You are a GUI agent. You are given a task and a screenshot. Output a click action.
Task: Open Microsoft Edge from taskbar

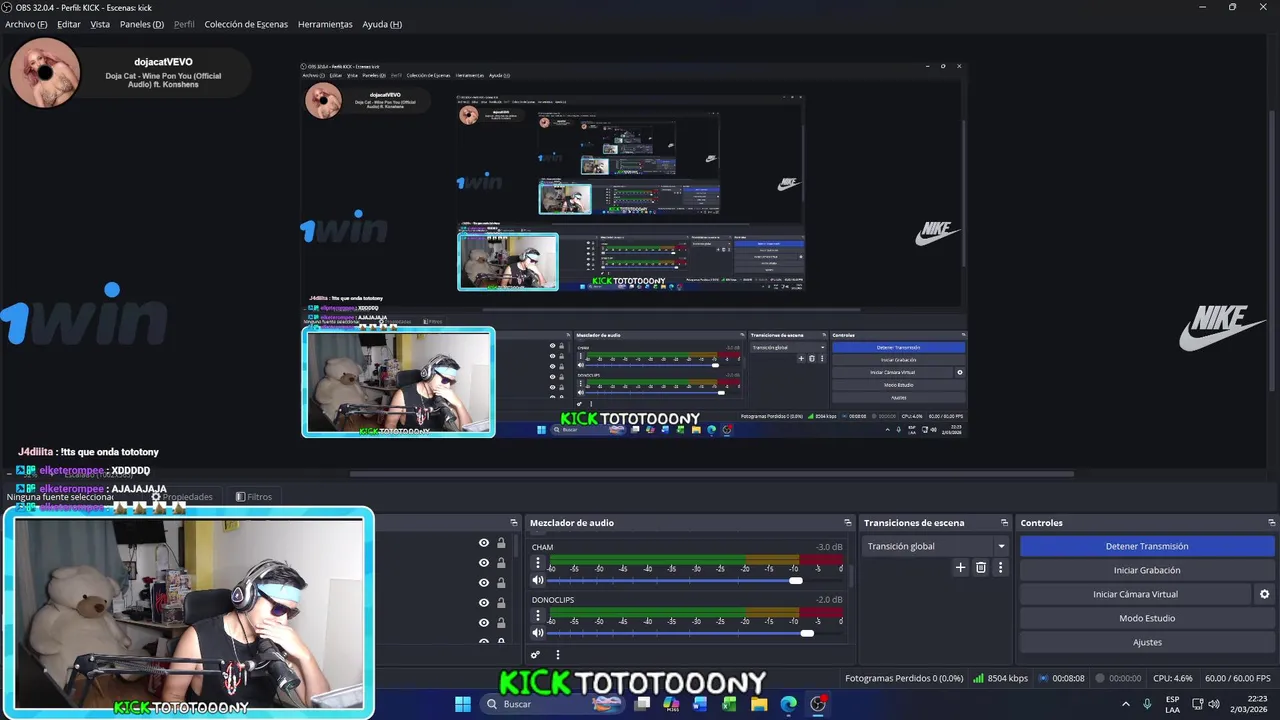(x=788, y=704)
